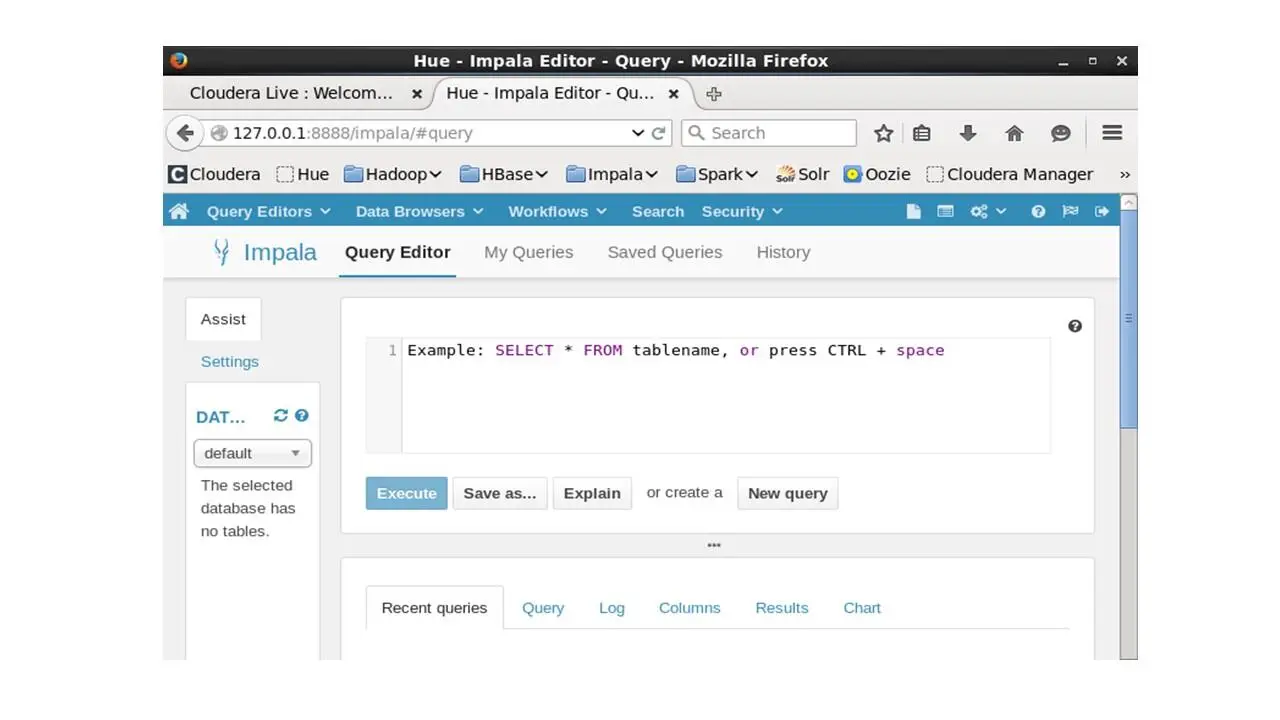Go back with the Firefox back arrow
1280x720 pixels.
point(184,133)
